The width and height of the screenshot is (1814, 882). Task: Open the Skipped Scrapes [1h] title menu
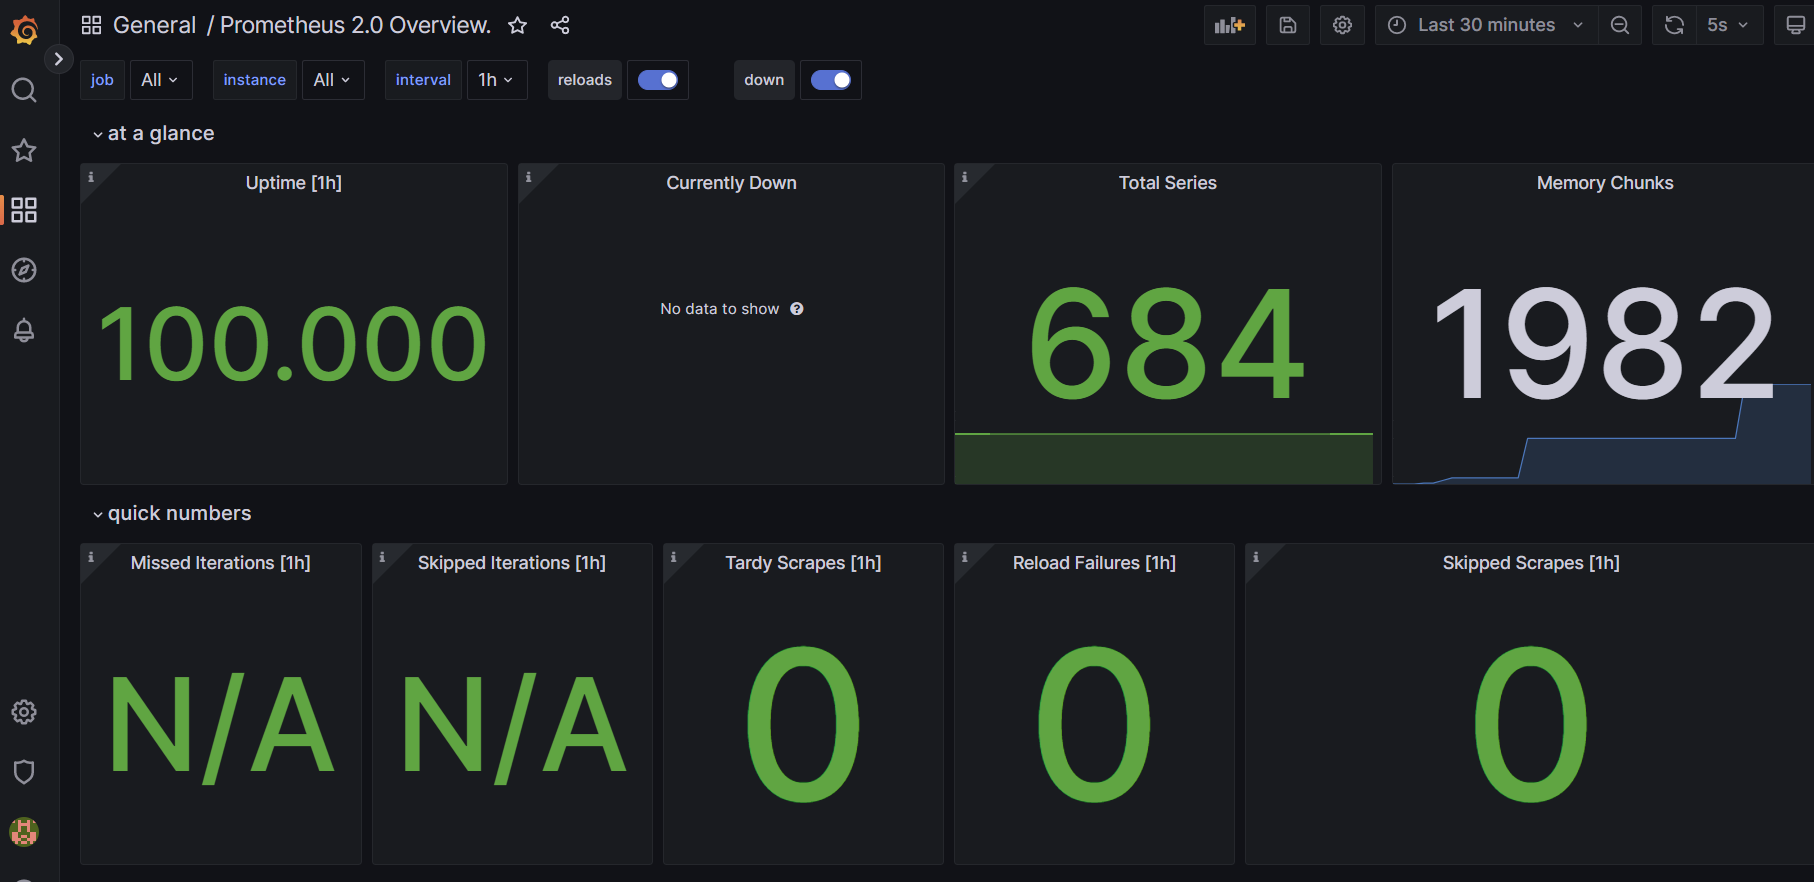pos(1531,563)
